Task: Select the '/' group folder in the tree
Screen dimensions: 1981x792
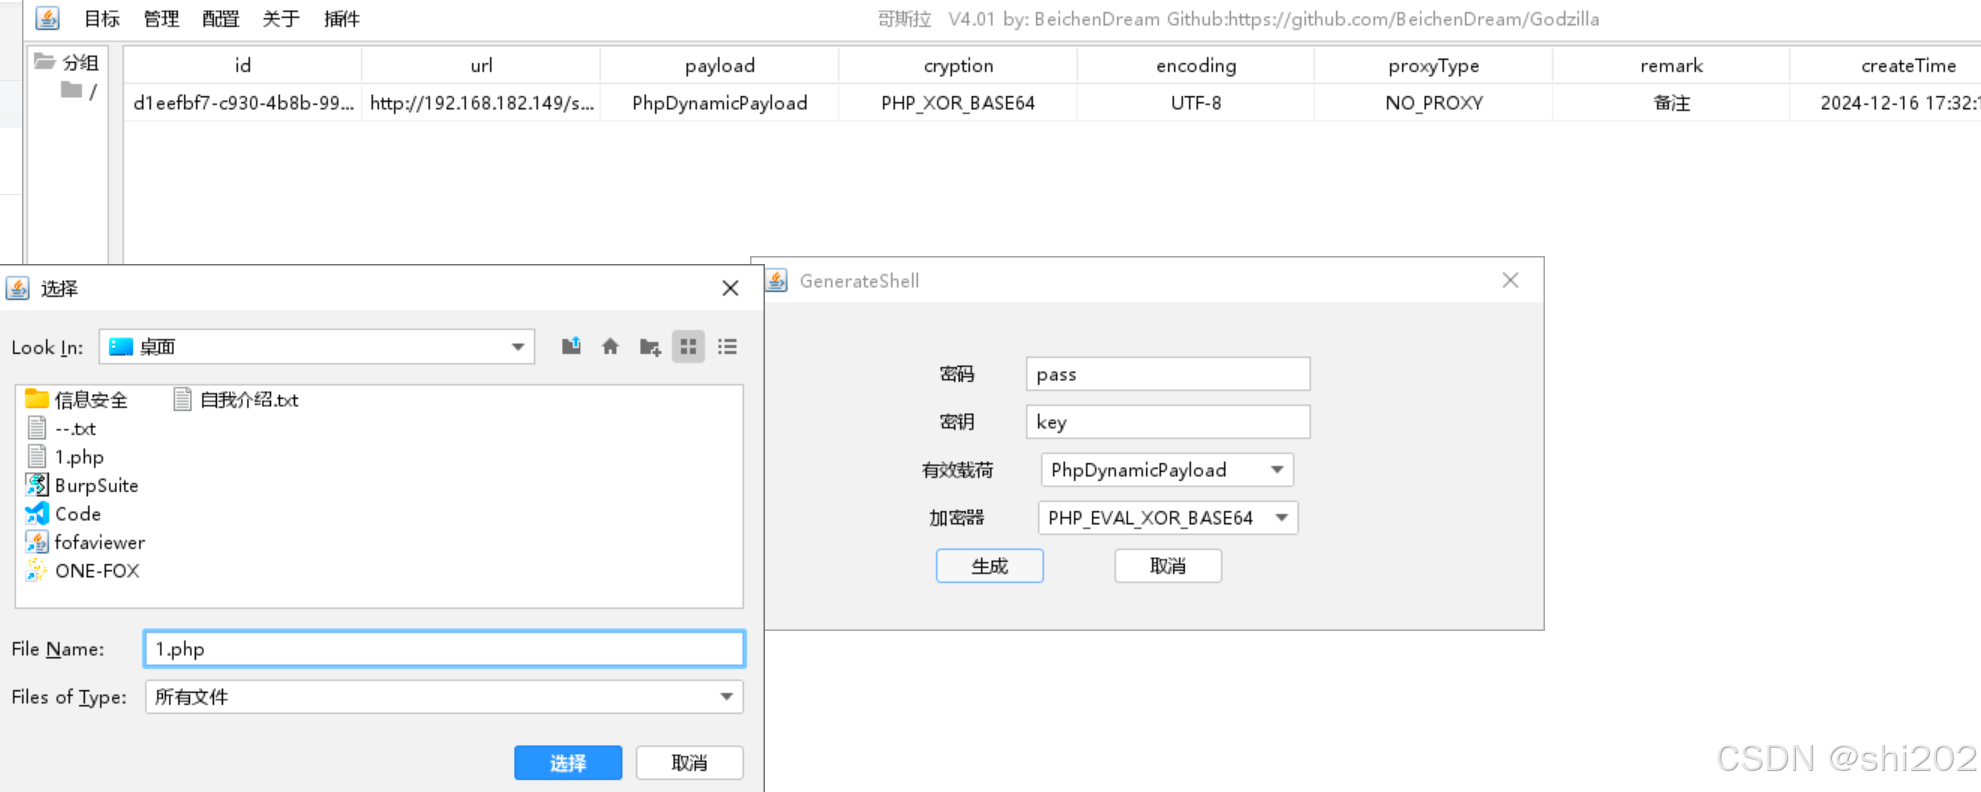Action: (x=79, y=91)
